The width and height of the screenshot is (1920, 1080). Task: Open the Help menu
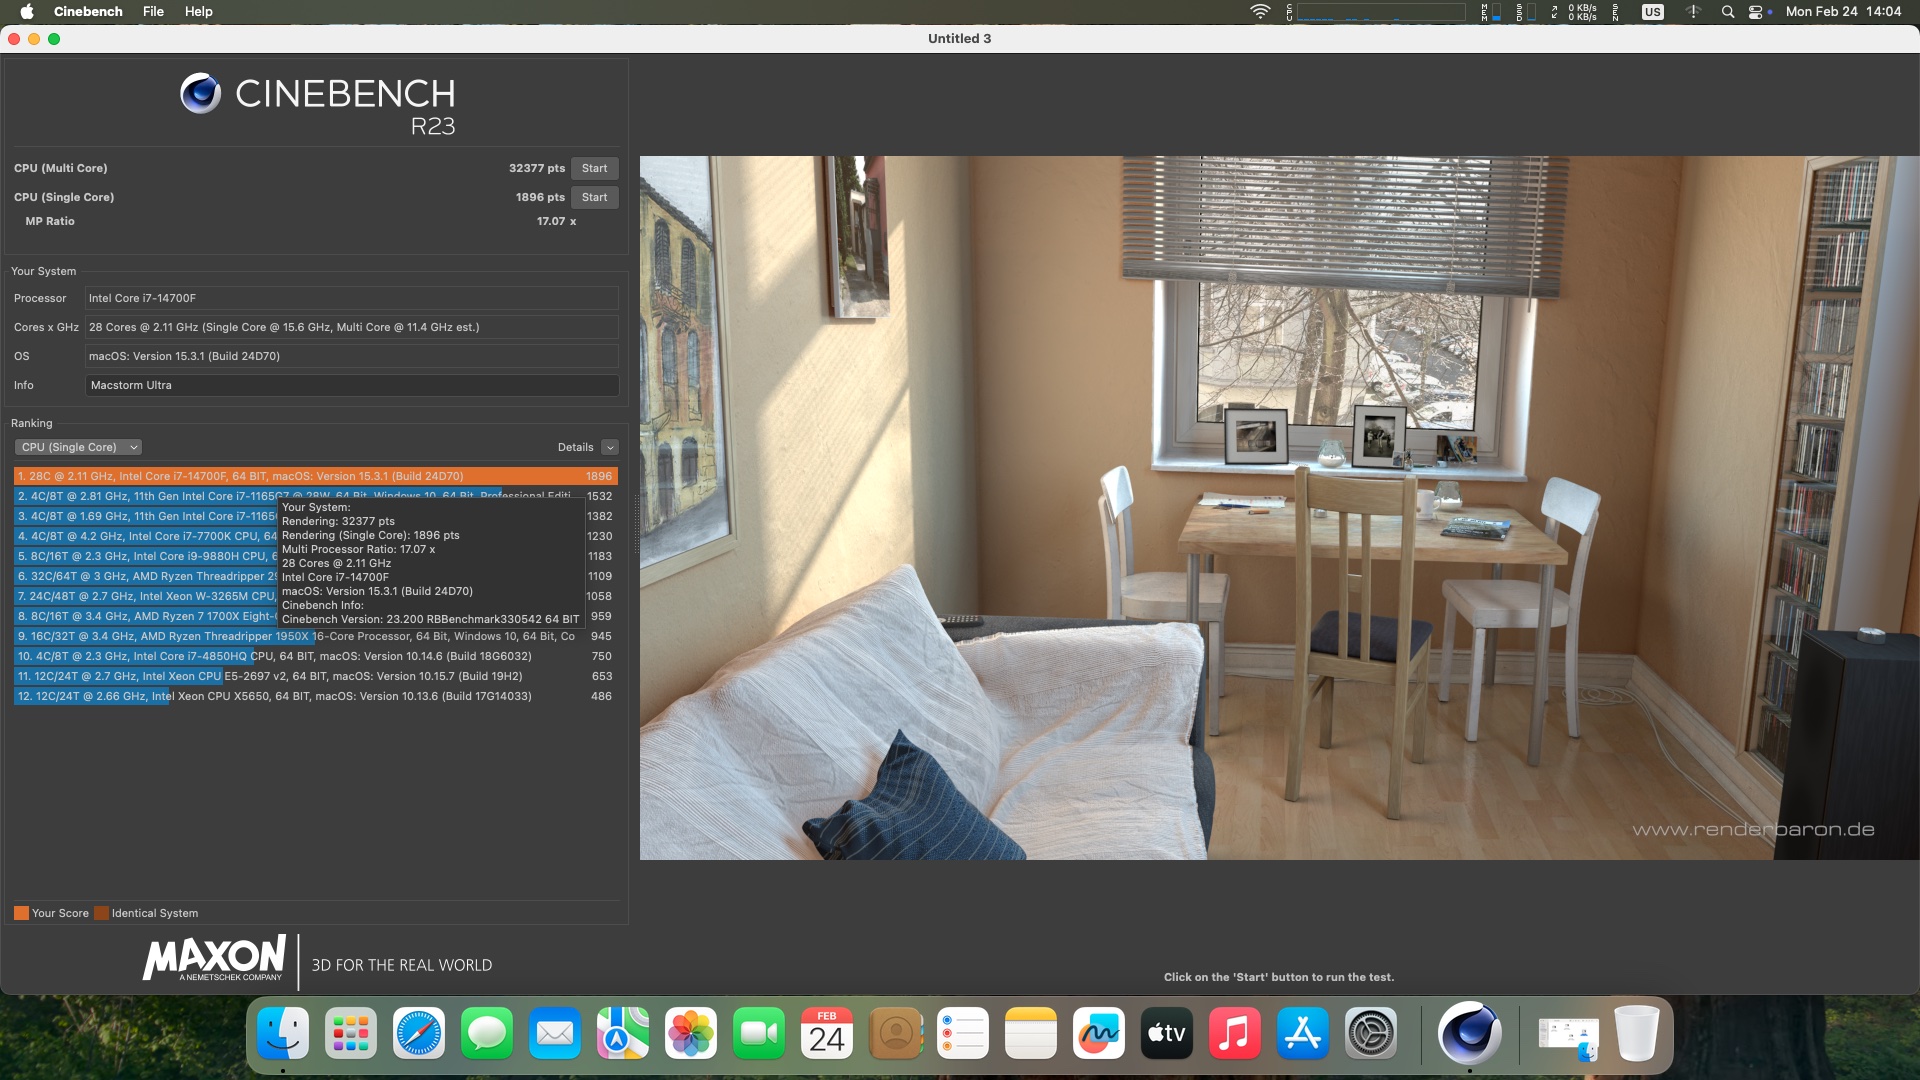[198, 12]
